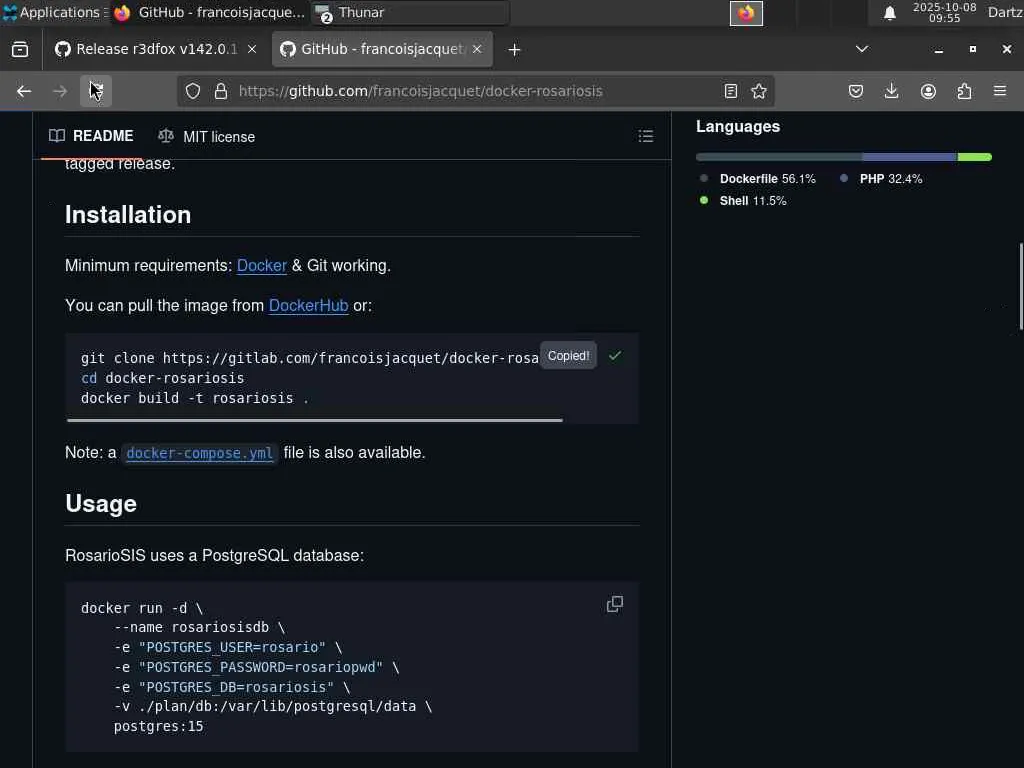Click the Dartz user label in panel
The height and width of the screenshot is (768, 1024).
click(x=1005, y=12)
